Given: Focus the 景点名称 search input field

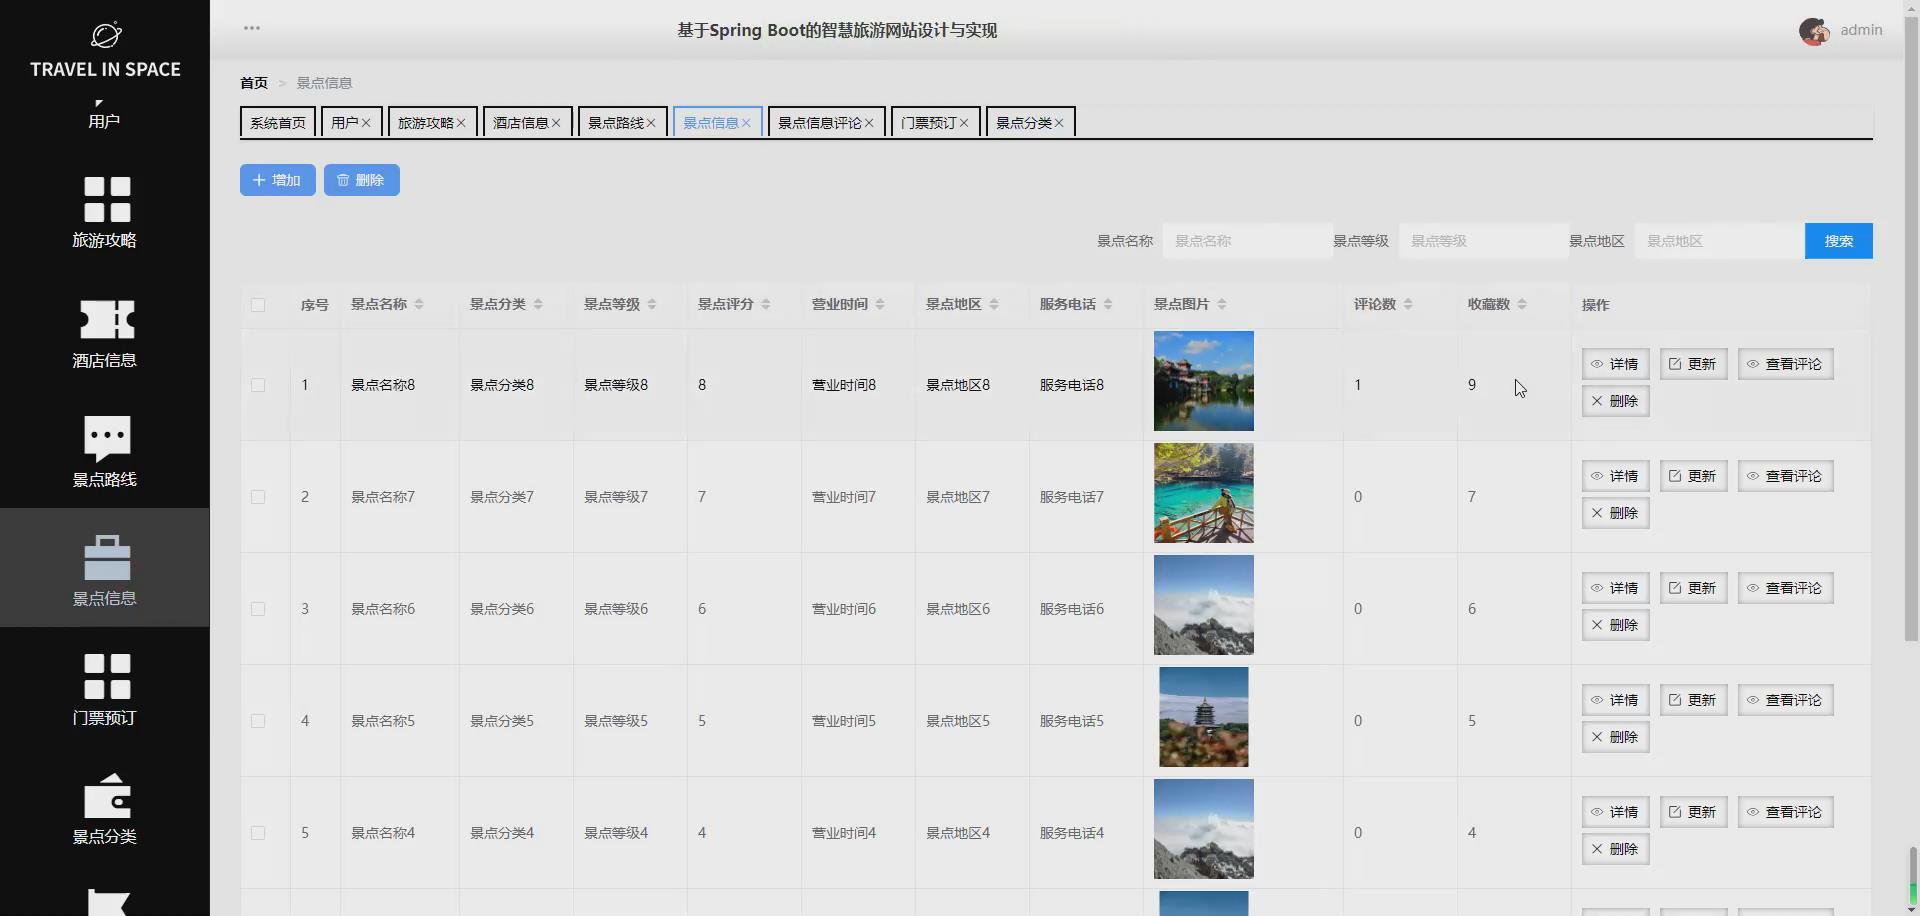Looking at the screenshot, I should (1248, 241).
